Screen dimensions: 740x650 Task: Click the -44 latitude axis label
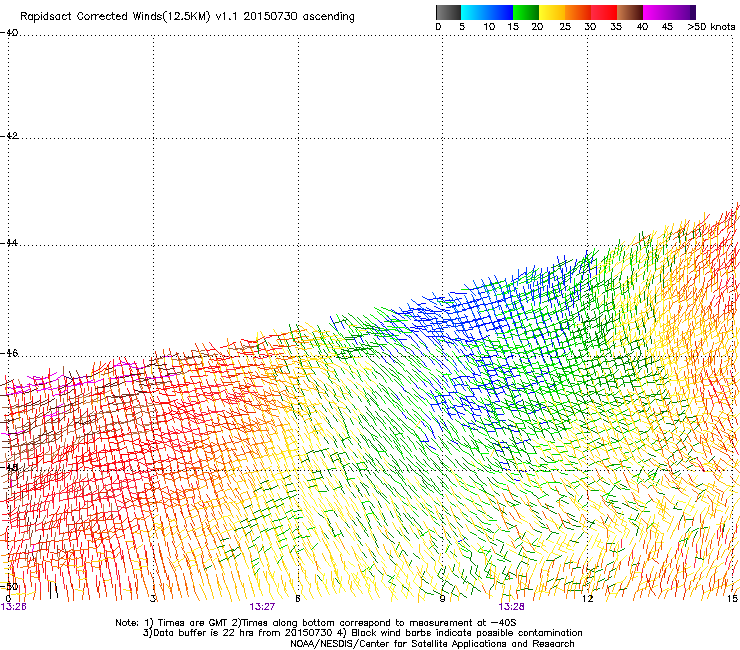tap(9, 243)
